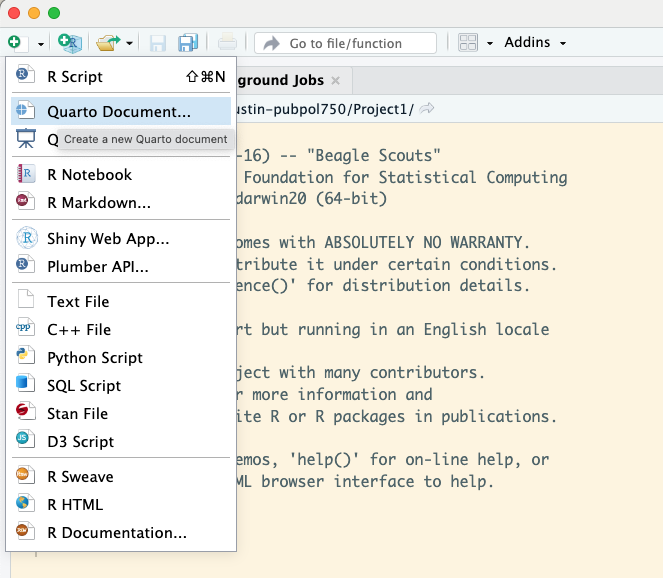Close the Background Jobs tab
The height and width of the screenshot is (578, 663).
pyautogui.click(x=336, y=80)
